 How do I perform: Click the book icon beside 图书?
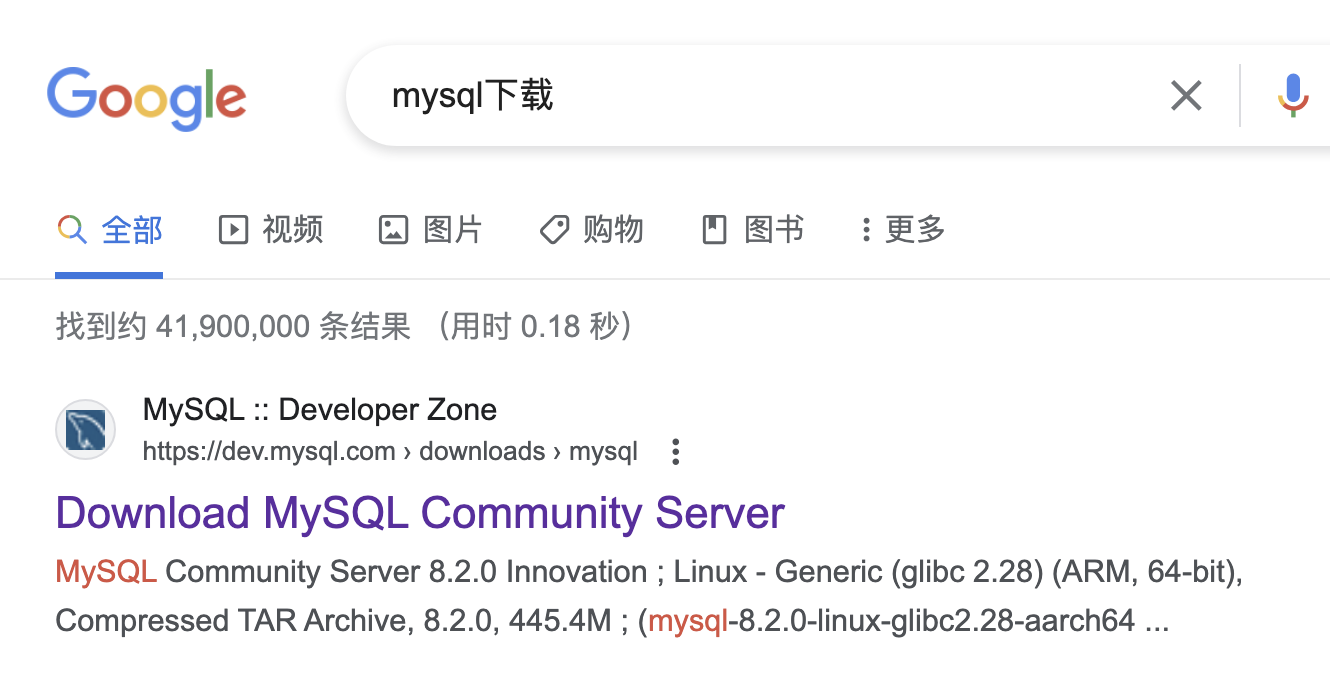tap(714, 230)
